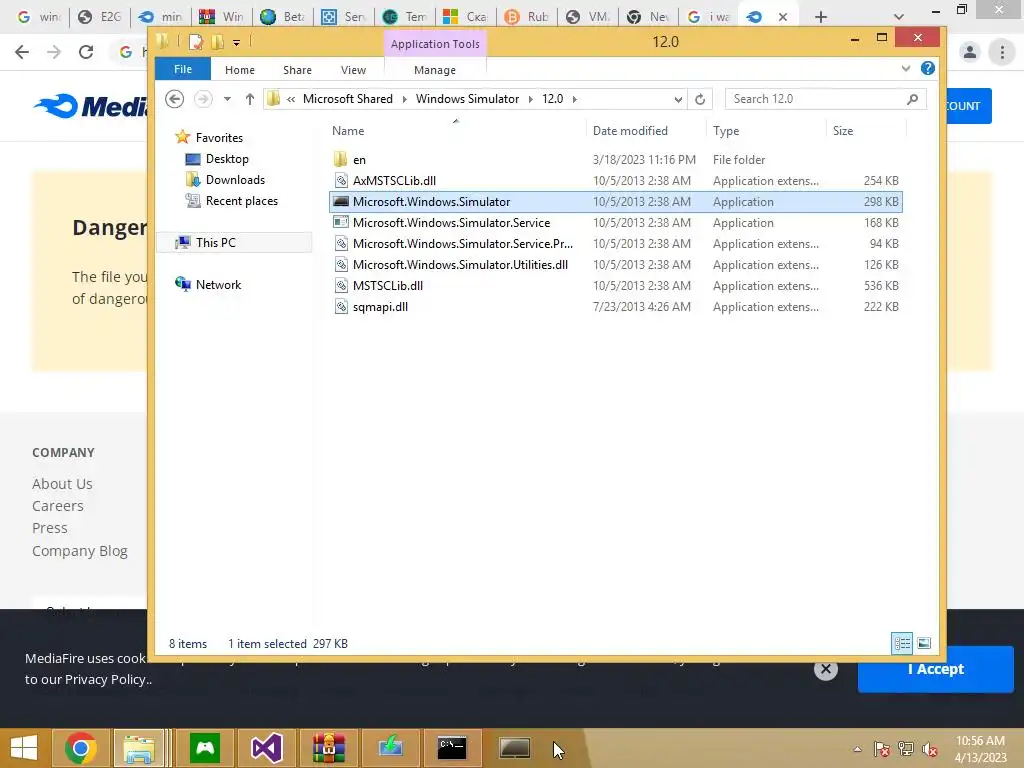
Task: Go up one folder level
Action: (249, 99)
